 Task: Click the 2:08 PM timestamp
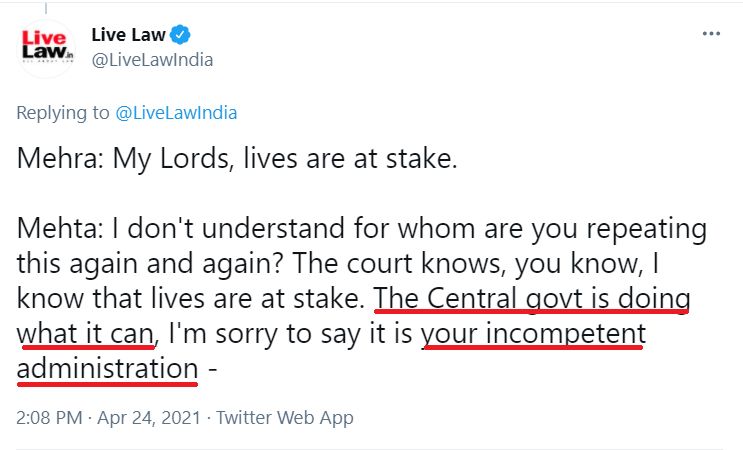[49, 416]
